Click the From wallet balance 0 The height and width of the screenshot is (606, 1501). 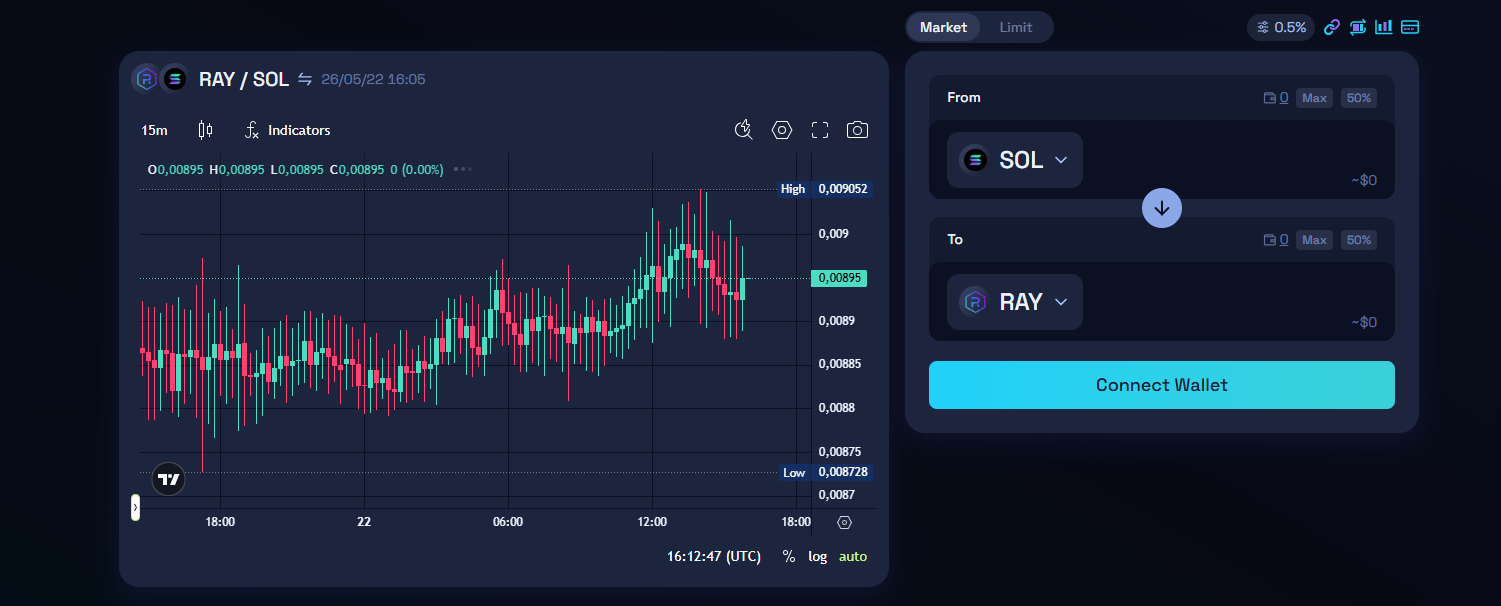(x=1276, y=98)
